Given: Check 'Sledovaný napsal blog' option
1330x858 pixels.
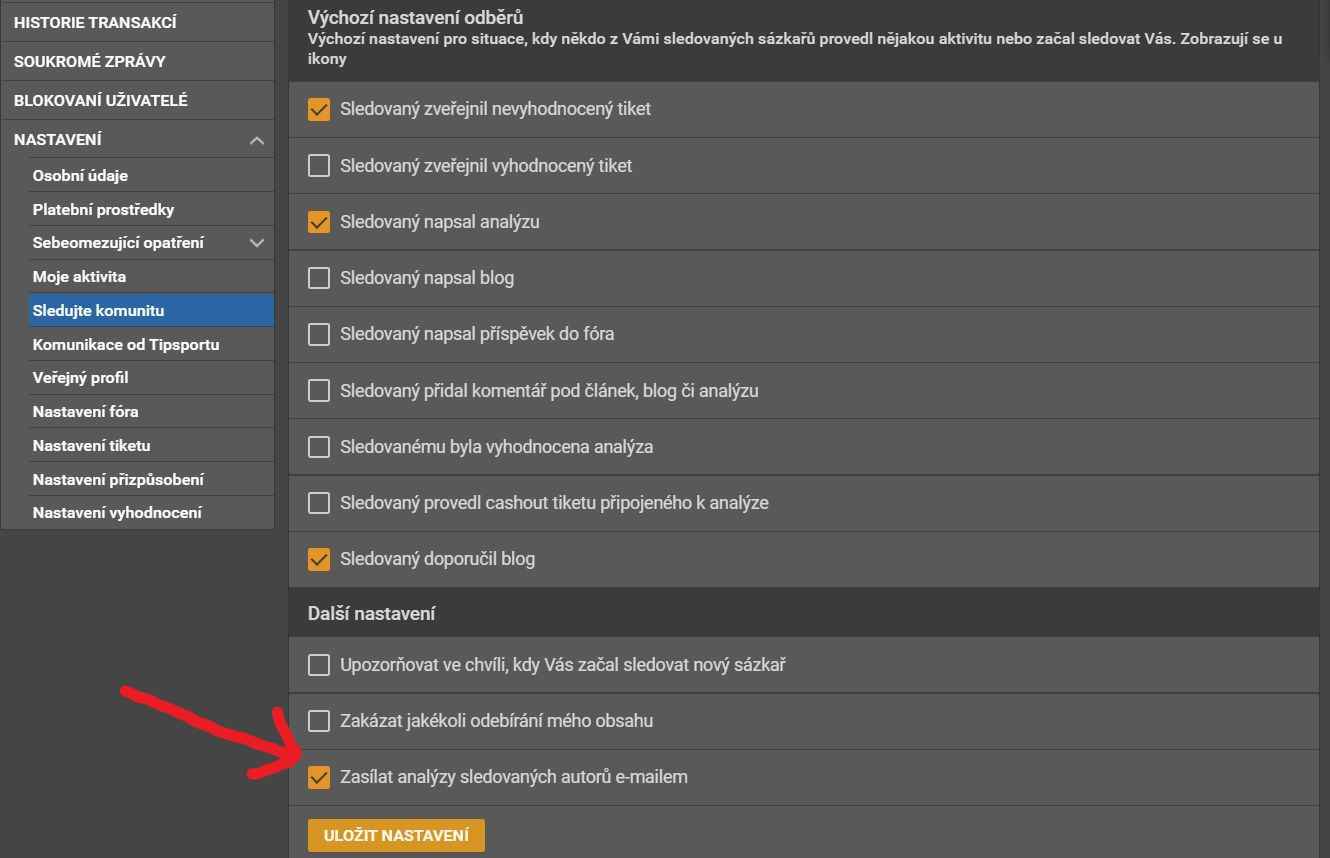Looking at the screenshot, I should coord(319,278).
